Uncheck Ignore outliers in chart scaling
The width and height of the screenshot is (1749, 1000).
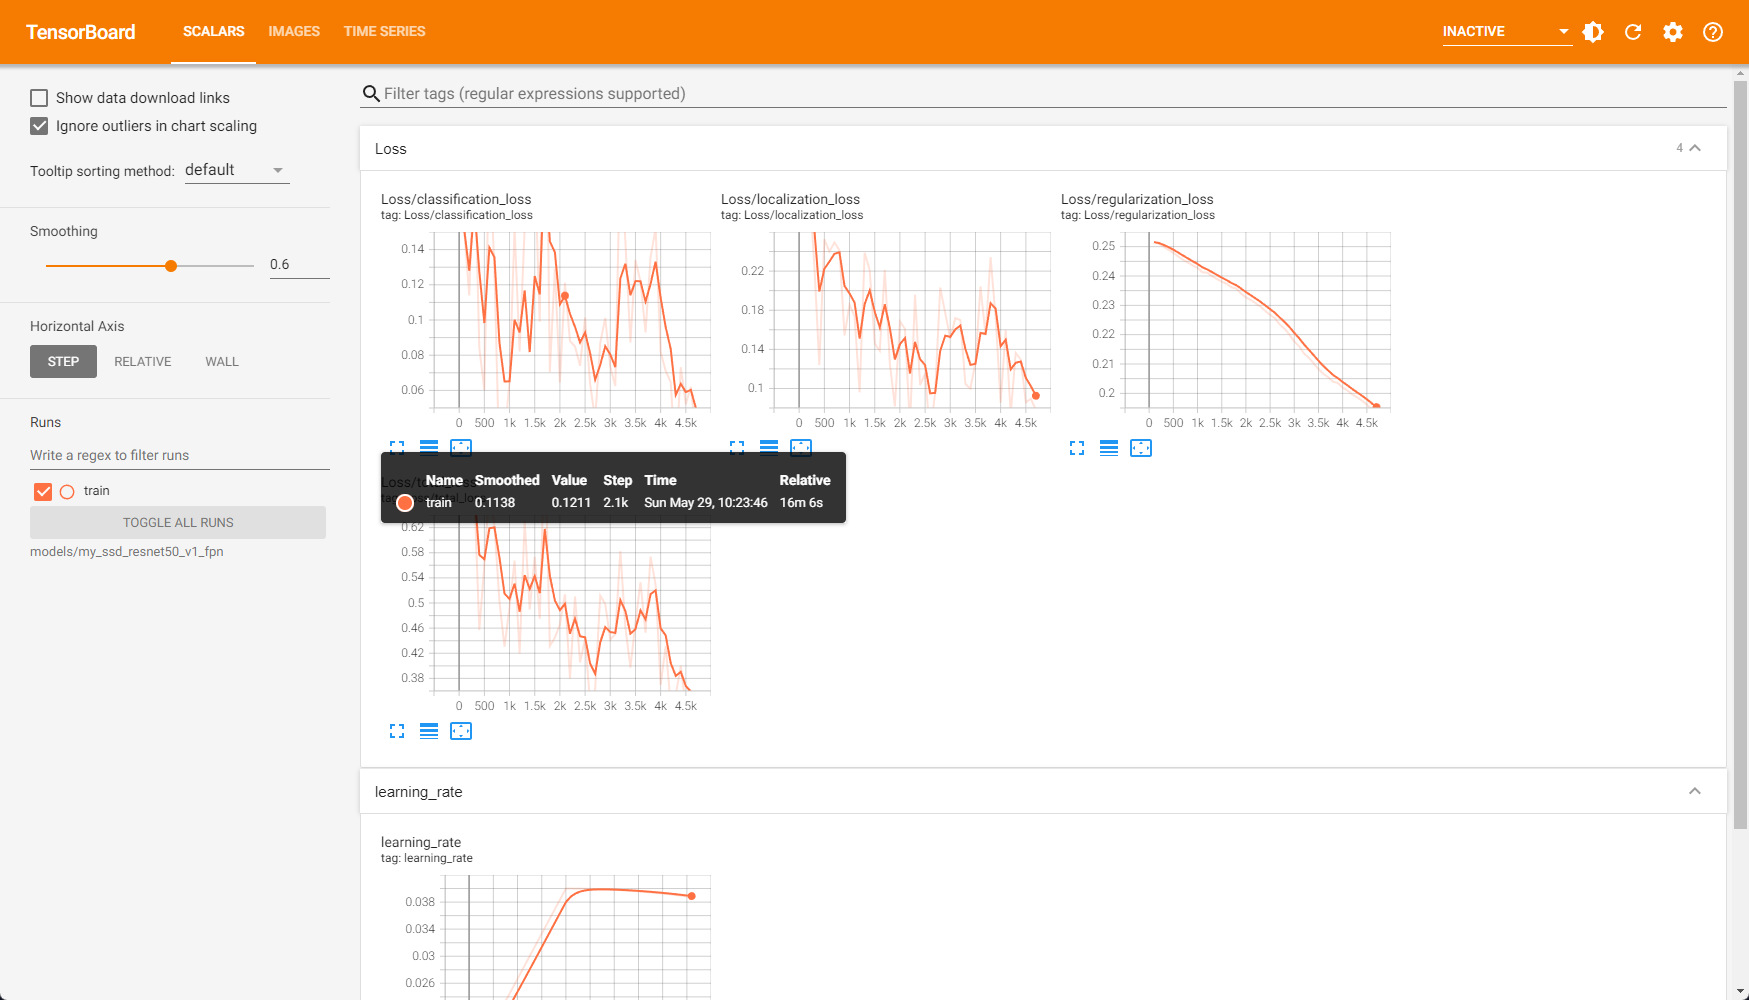(x=39, y=126)
